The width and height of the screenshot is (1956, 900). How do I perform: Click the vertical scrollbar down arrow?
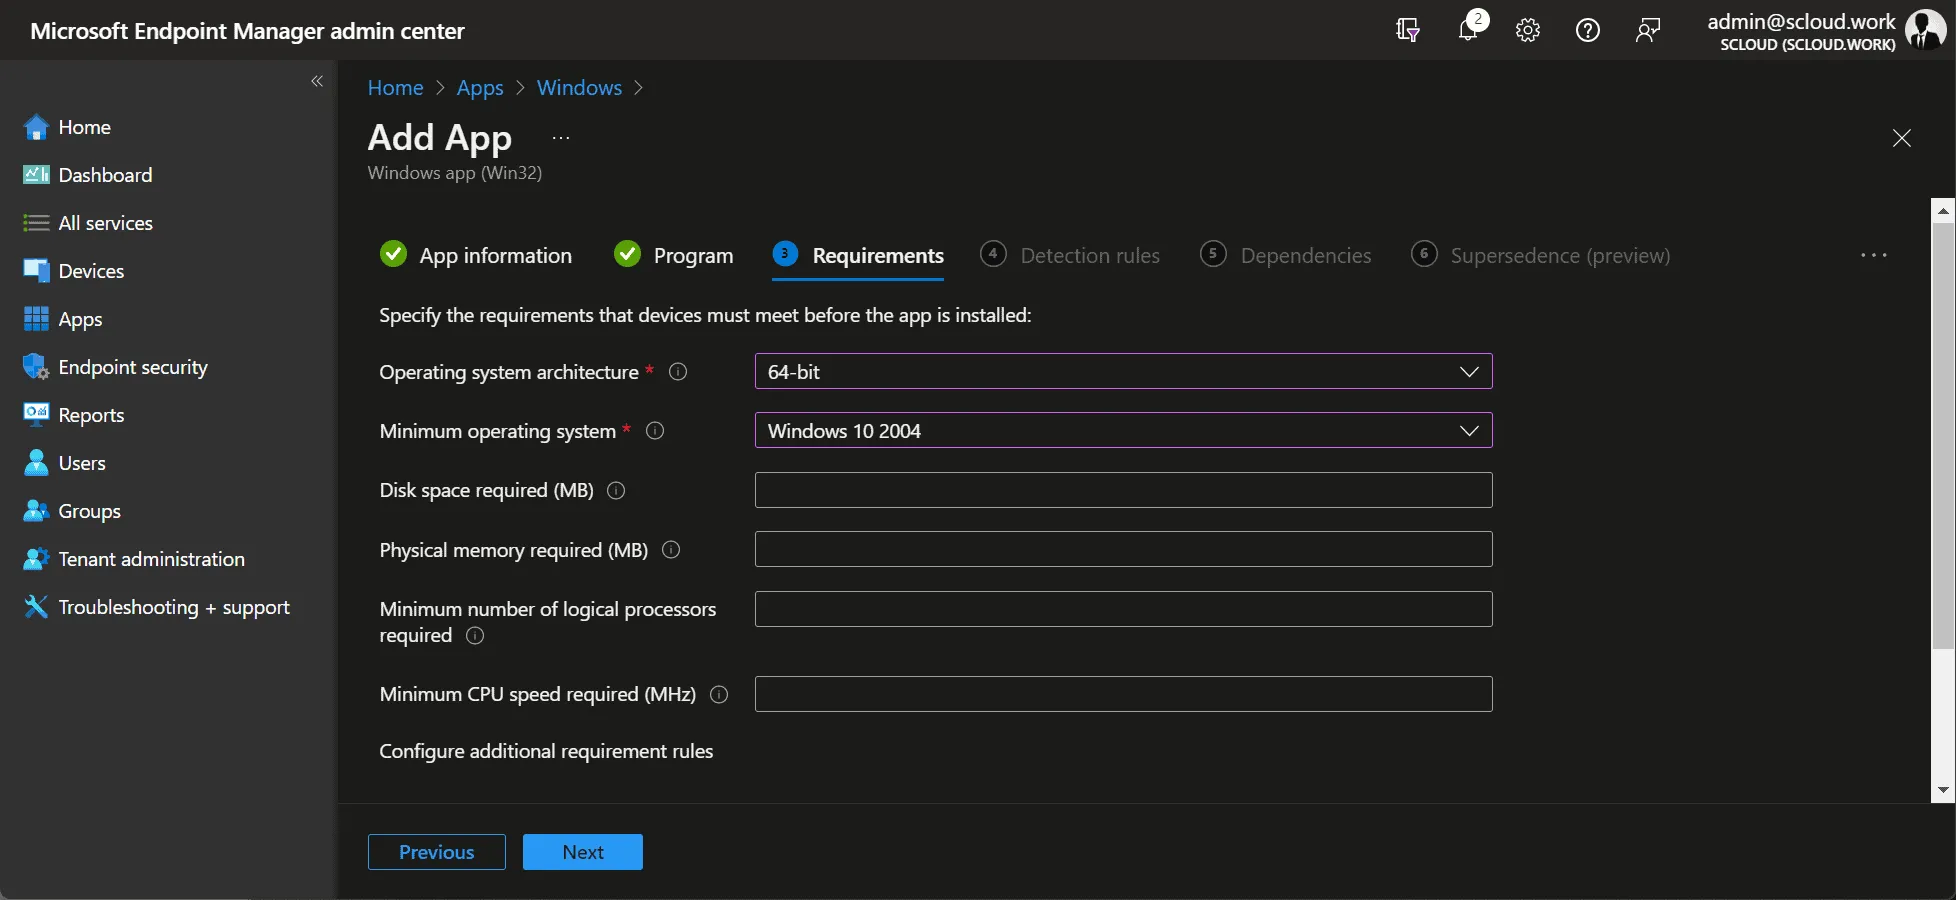click(1942, 790)
